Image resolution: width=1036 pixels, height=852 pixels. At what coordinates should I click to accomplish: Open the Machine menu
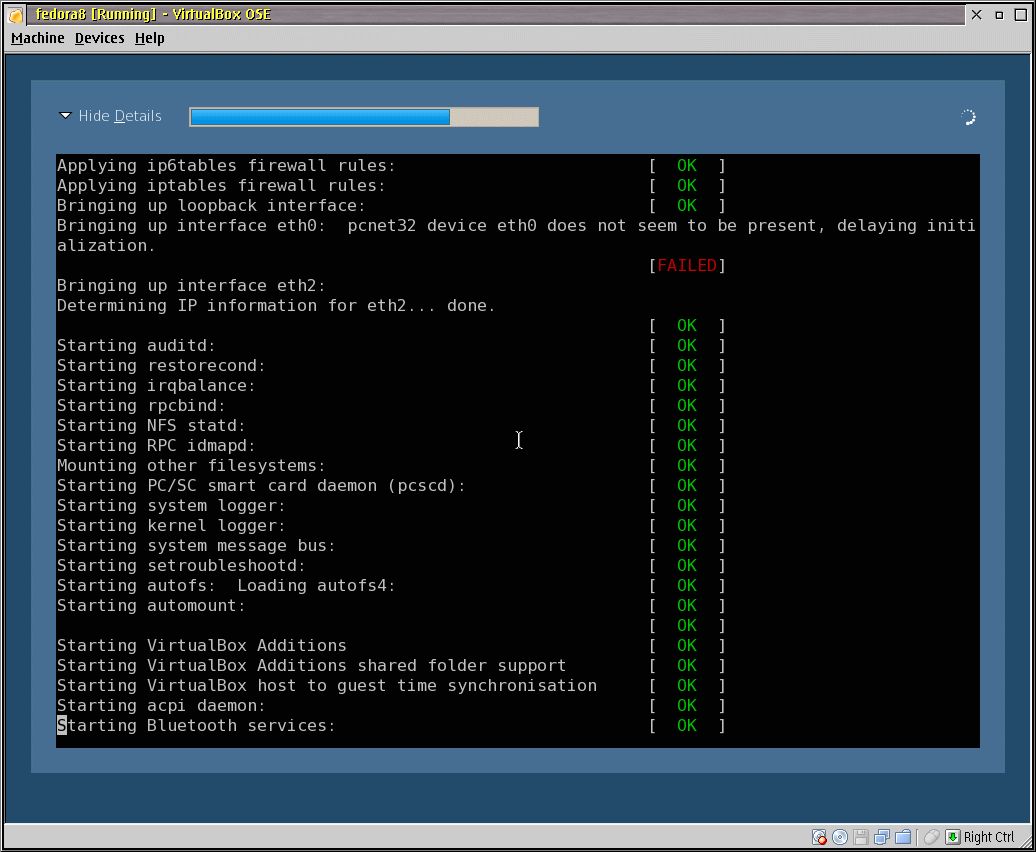pyautogui.click(x=38, y=38)
